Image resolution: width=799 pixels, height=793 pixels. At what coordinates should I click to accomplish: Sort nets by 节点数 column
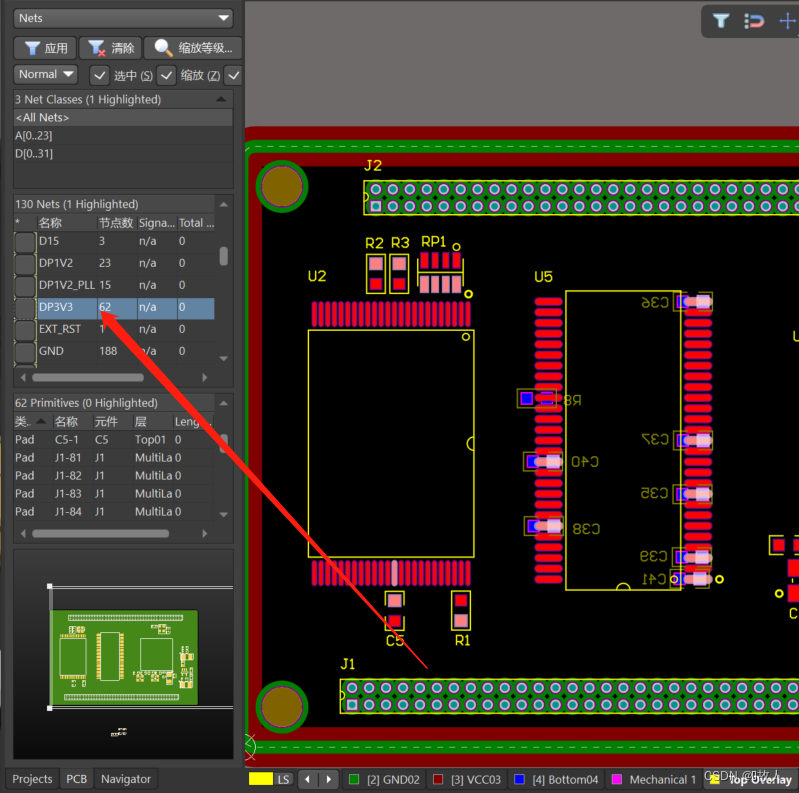117,223
